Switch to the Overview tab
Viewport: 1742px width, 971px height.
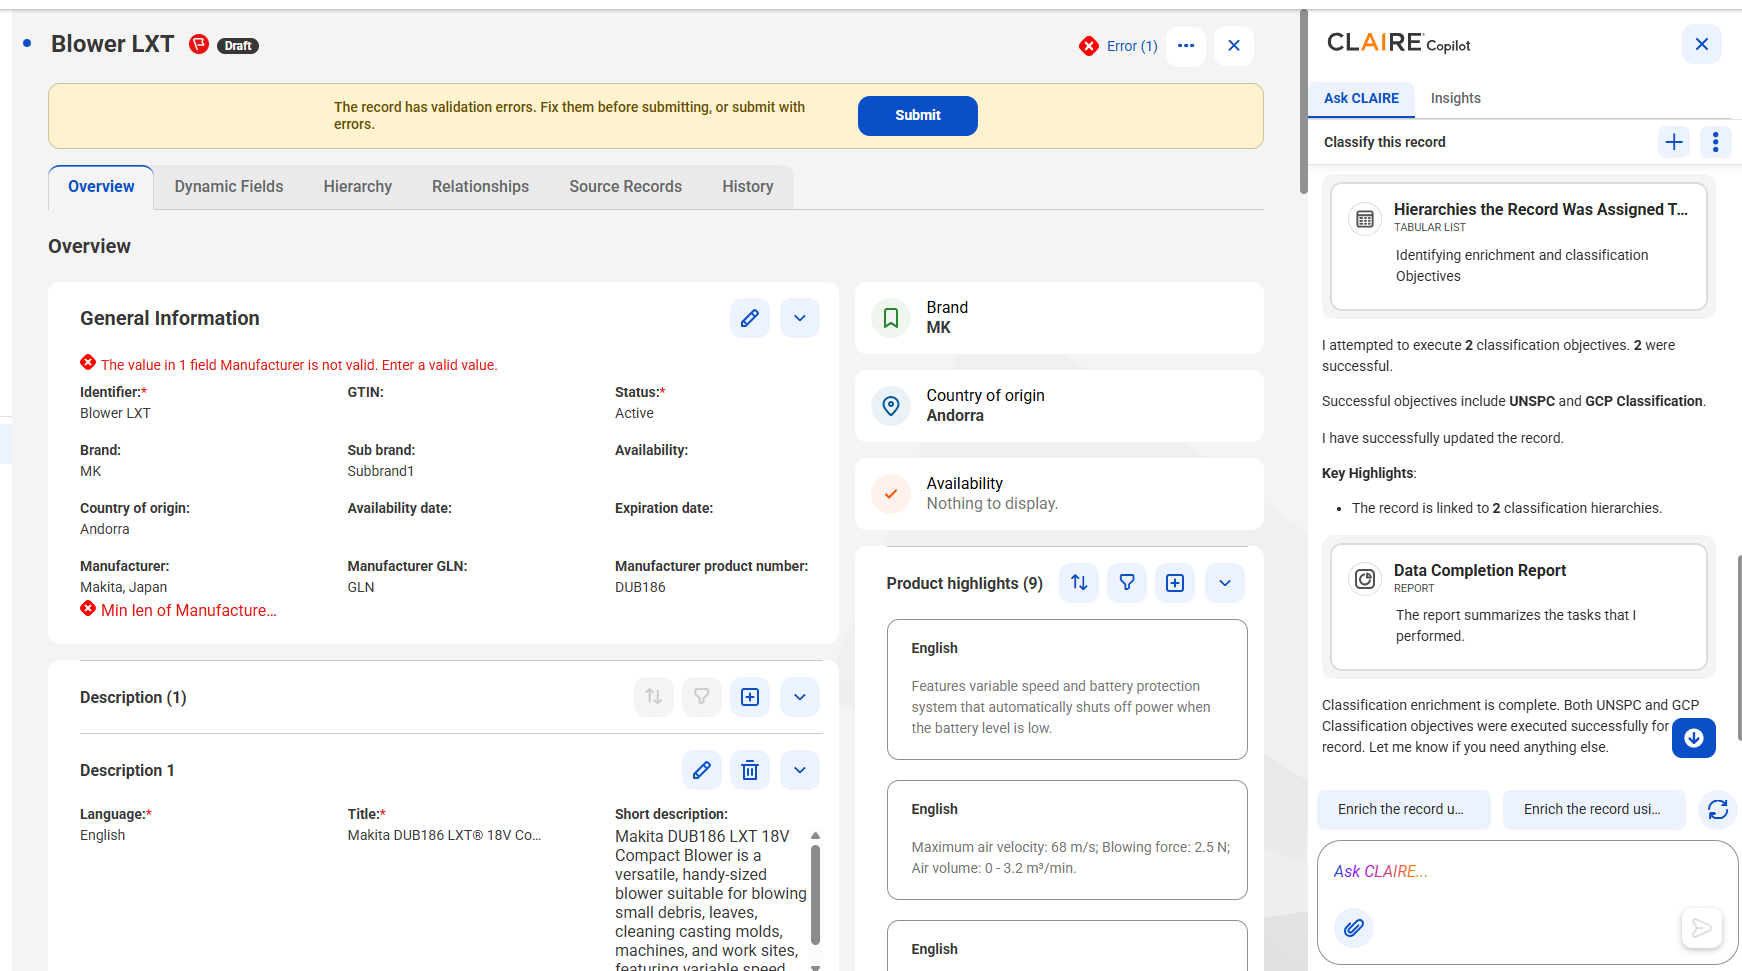pos(101,187)
